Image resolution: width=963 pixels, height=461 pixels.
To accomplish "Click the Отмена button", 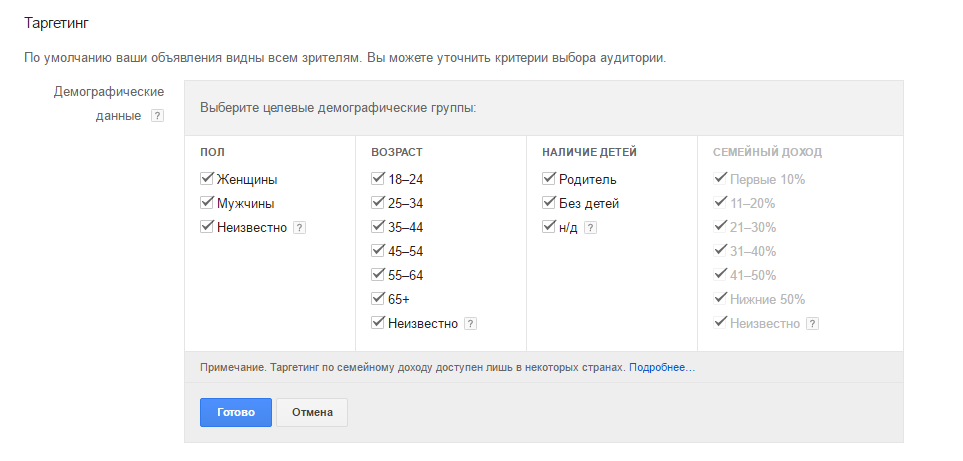I will tap(312, 412).
